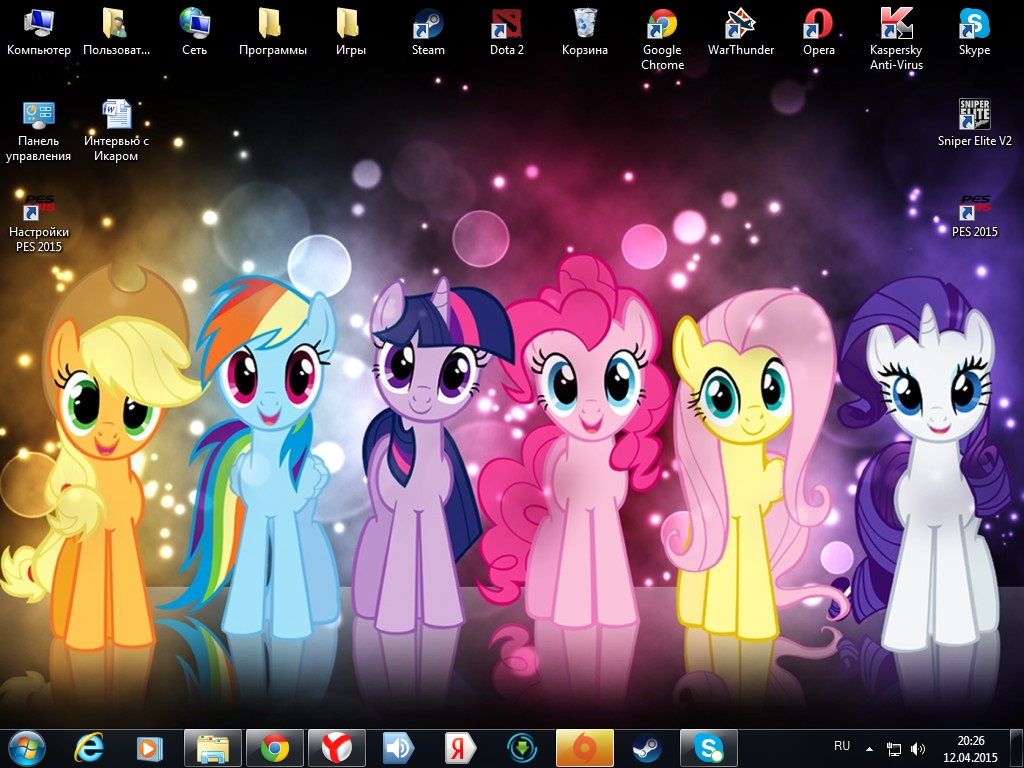Open the Kaspersky Anti-Virus shortcut
Image resolution: width=1024 pixels, height=768 pixels.
click(896, 39)
